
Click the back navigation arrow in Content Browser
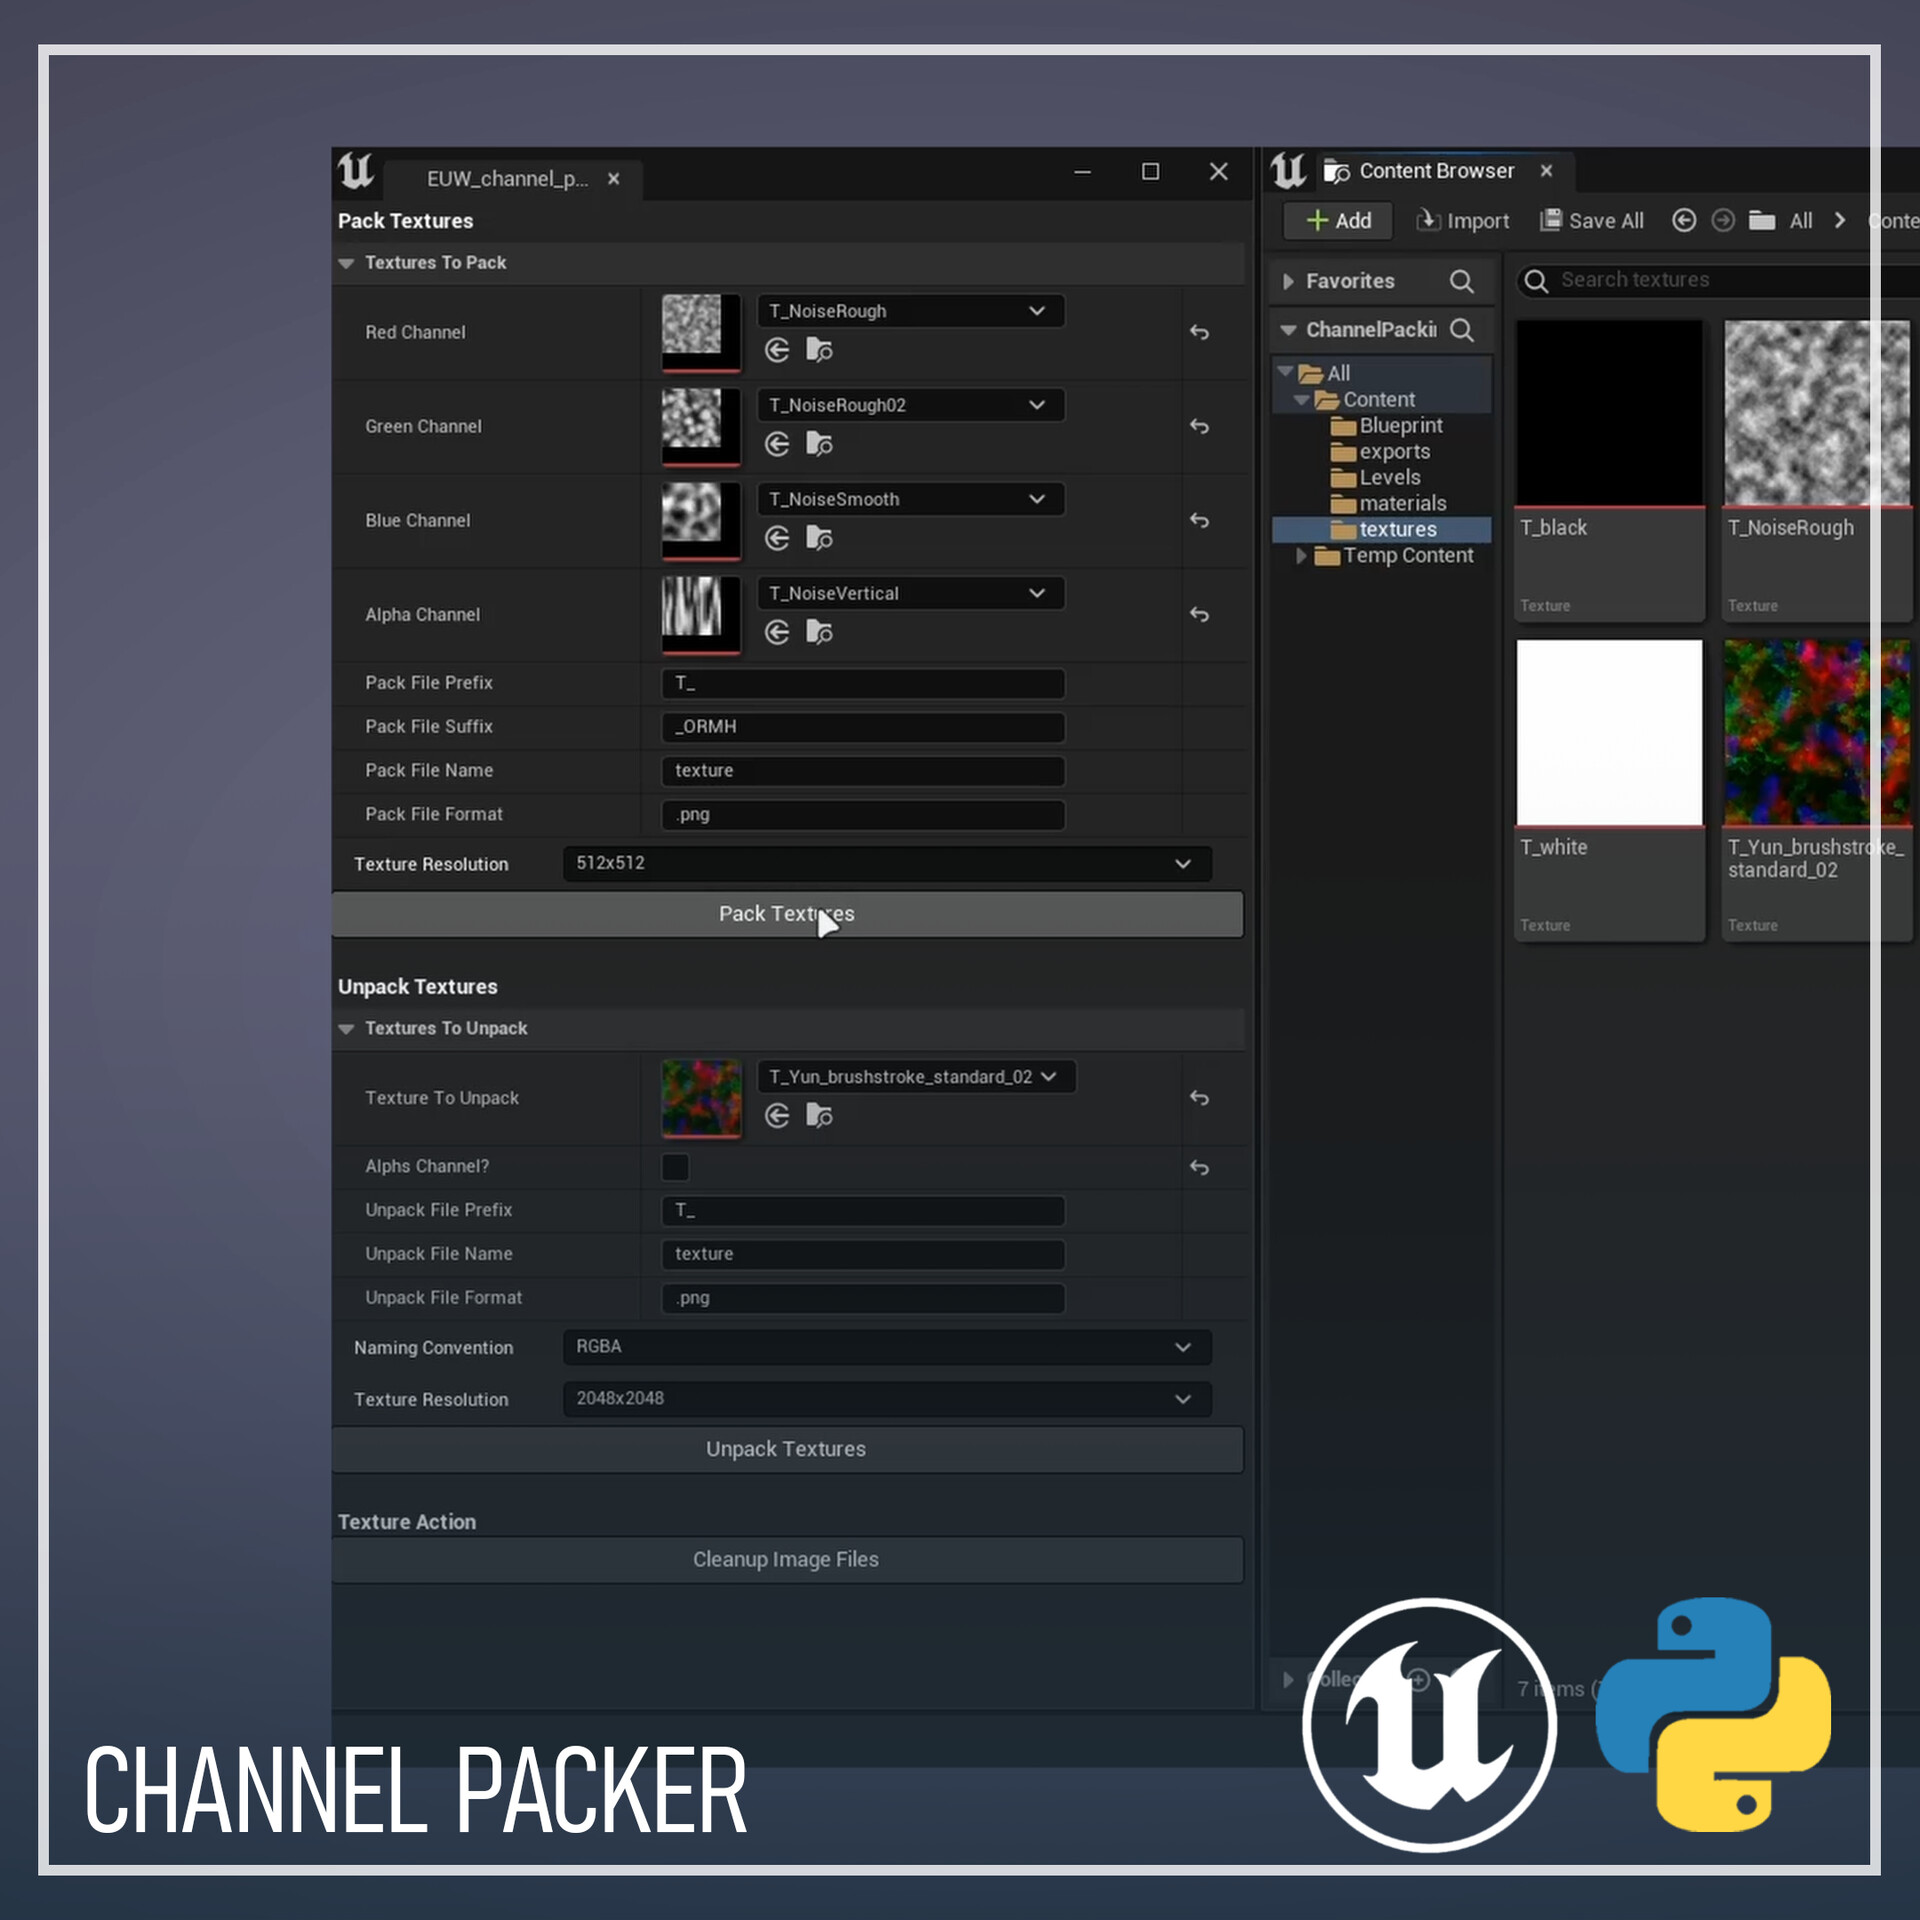point(1684,220)
